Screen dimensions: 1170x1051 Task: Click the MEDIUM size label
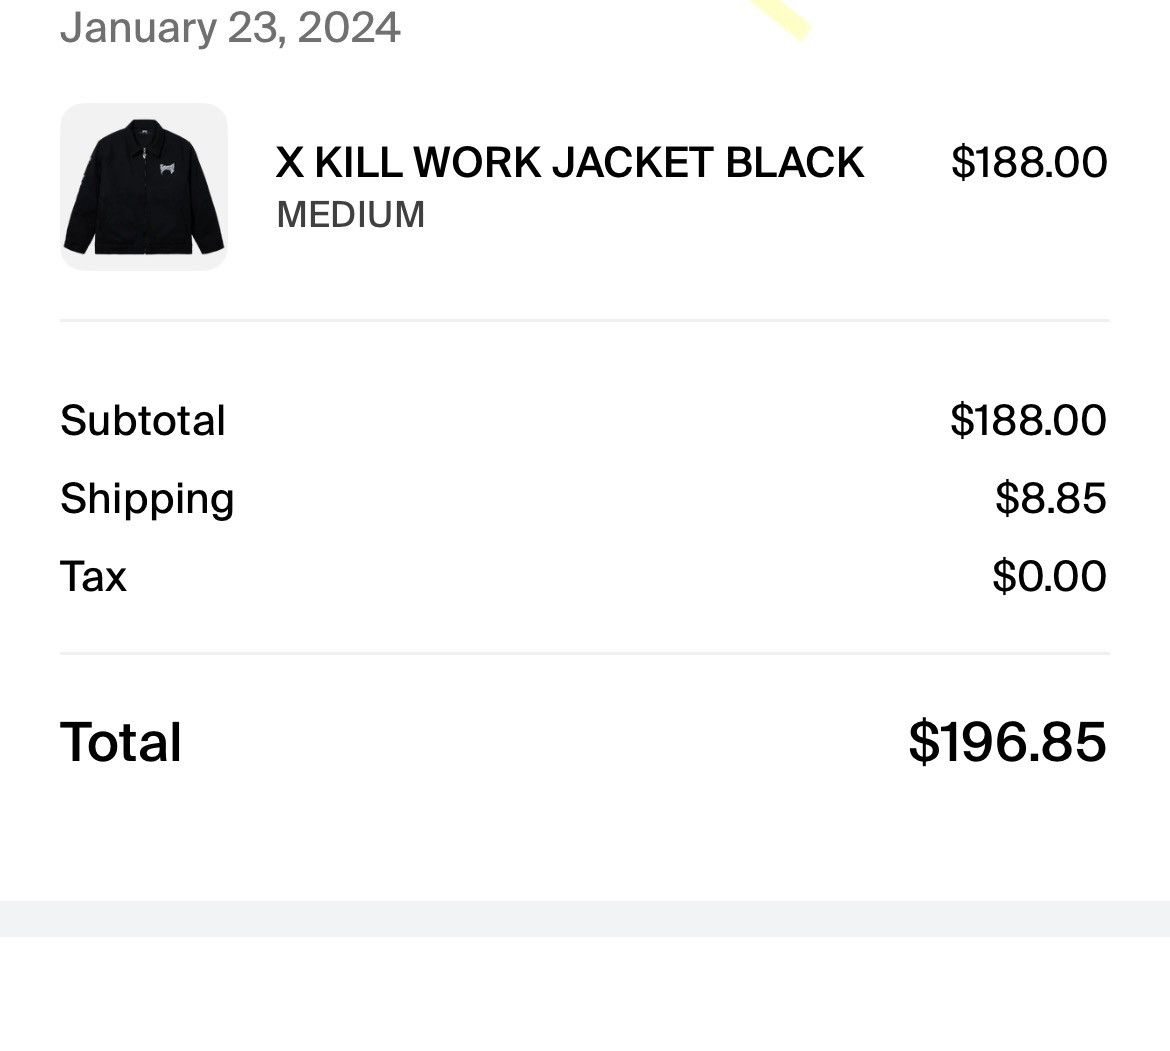tap(349, 214)
